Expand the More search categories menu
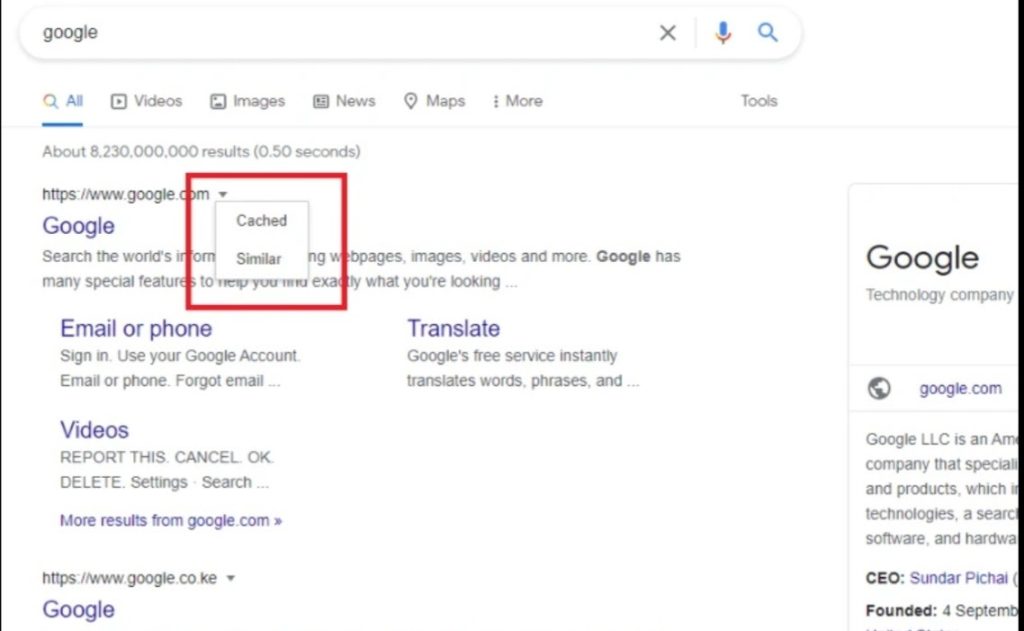This screenshot has height=631, width=1024. tap(518, 101)
